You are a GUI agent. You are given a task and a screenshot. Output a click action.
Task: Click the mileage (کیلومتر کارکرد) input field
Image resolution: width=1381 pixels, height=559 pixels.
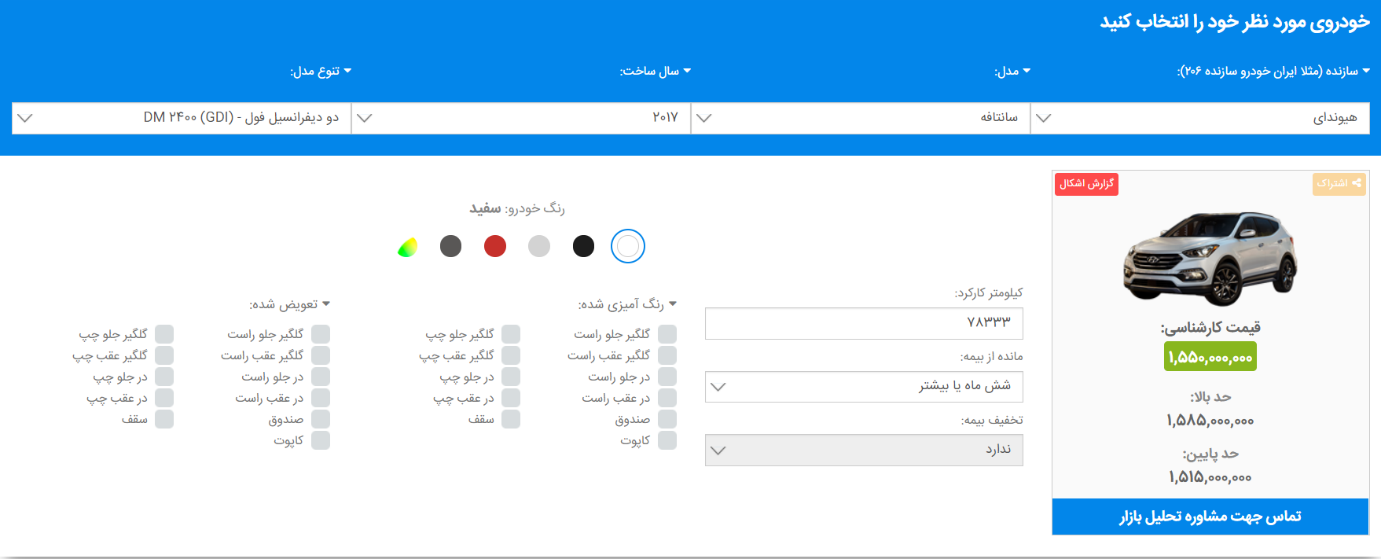[864, 323]
